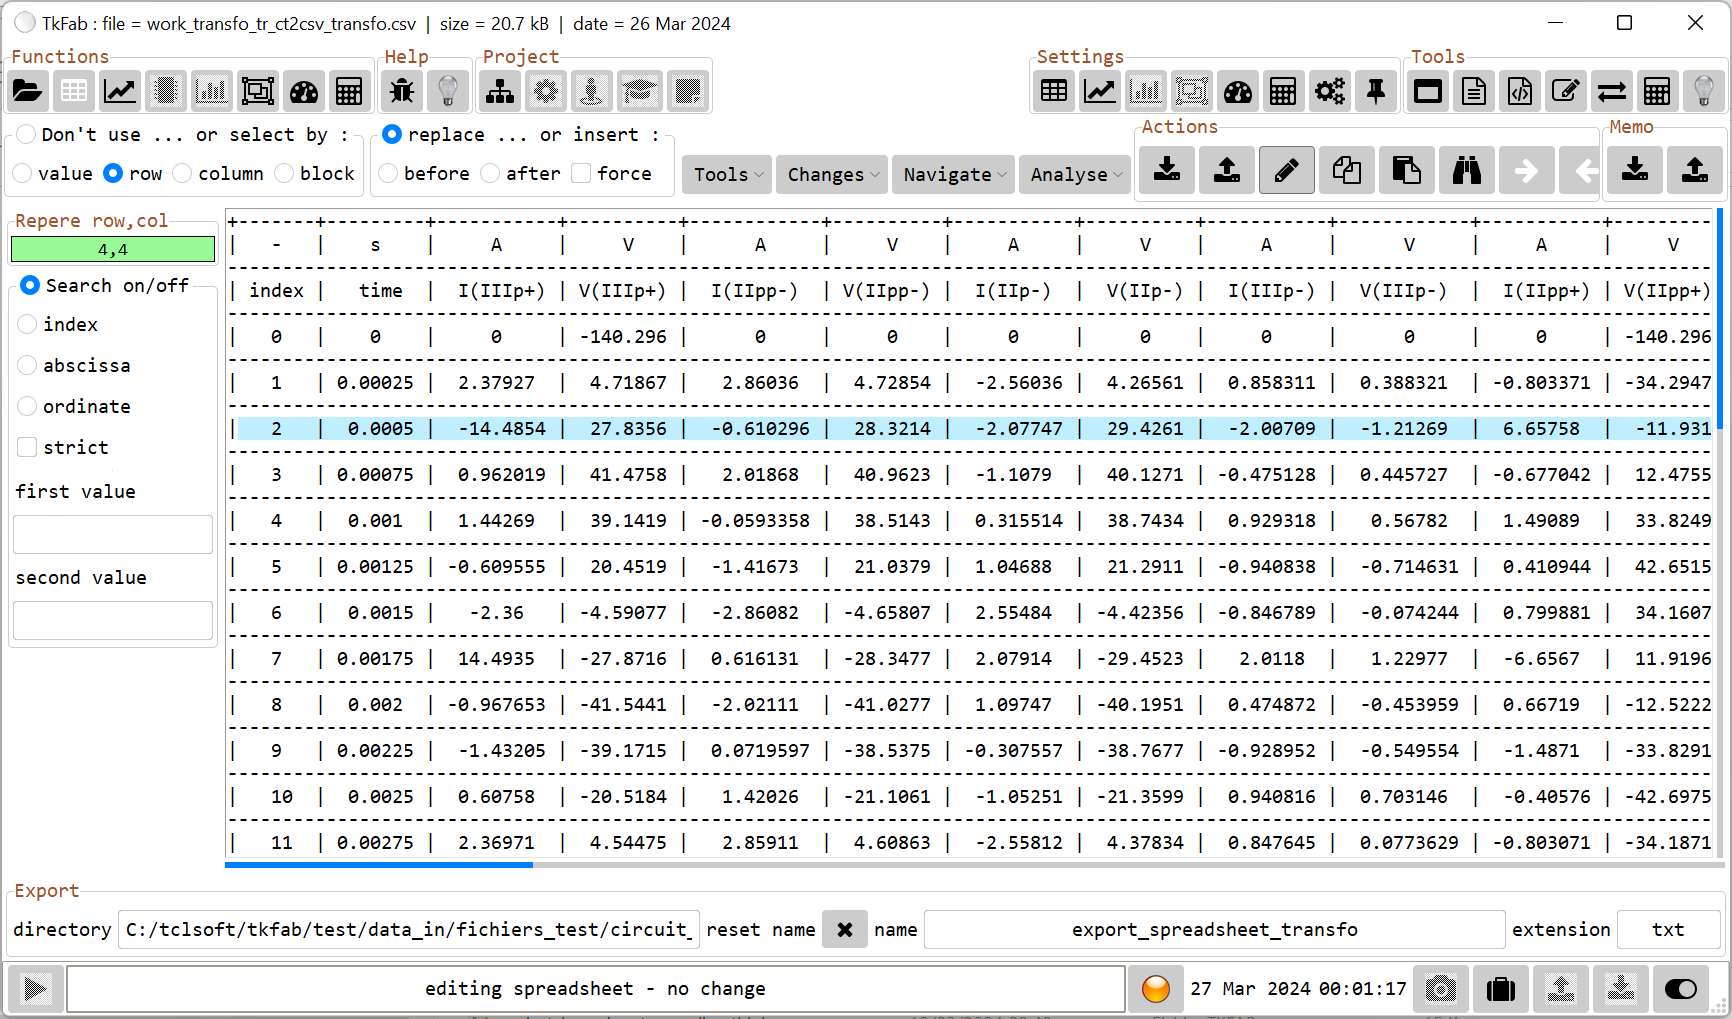Viewport: 1732px width, 1019px height.
Task: Click the first value input field
Action: (113, 534)
